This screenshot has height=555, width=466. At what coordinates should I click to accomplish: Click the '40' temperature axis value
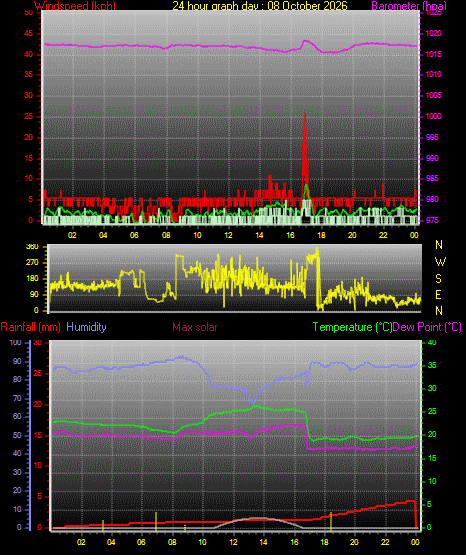tap(432, 343)
